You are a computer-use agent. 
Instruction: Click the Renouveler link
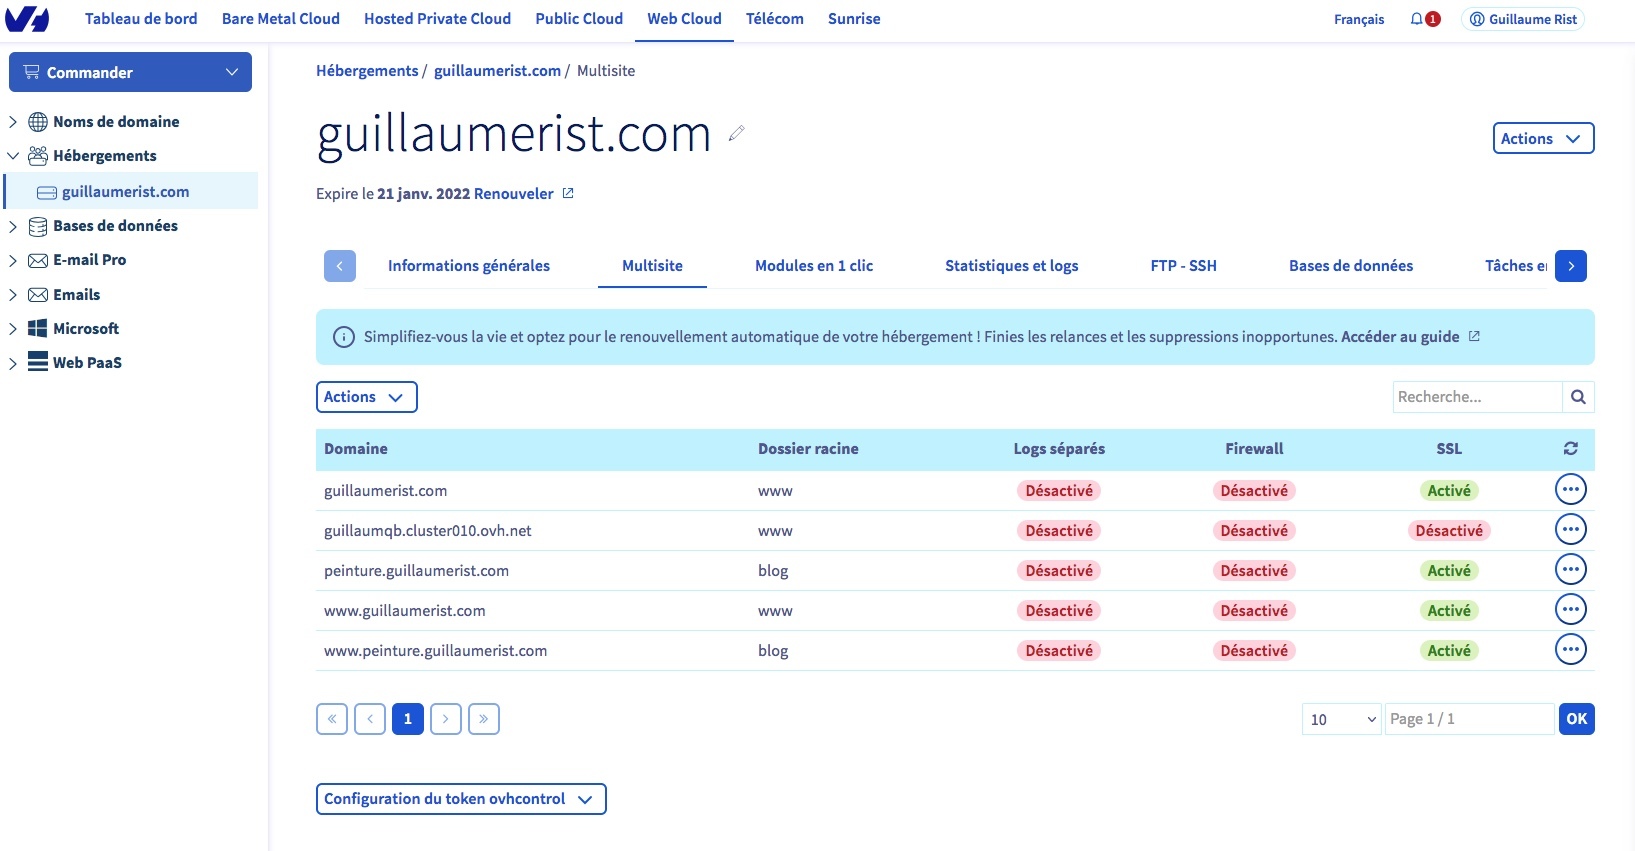[x=514, y=194]
